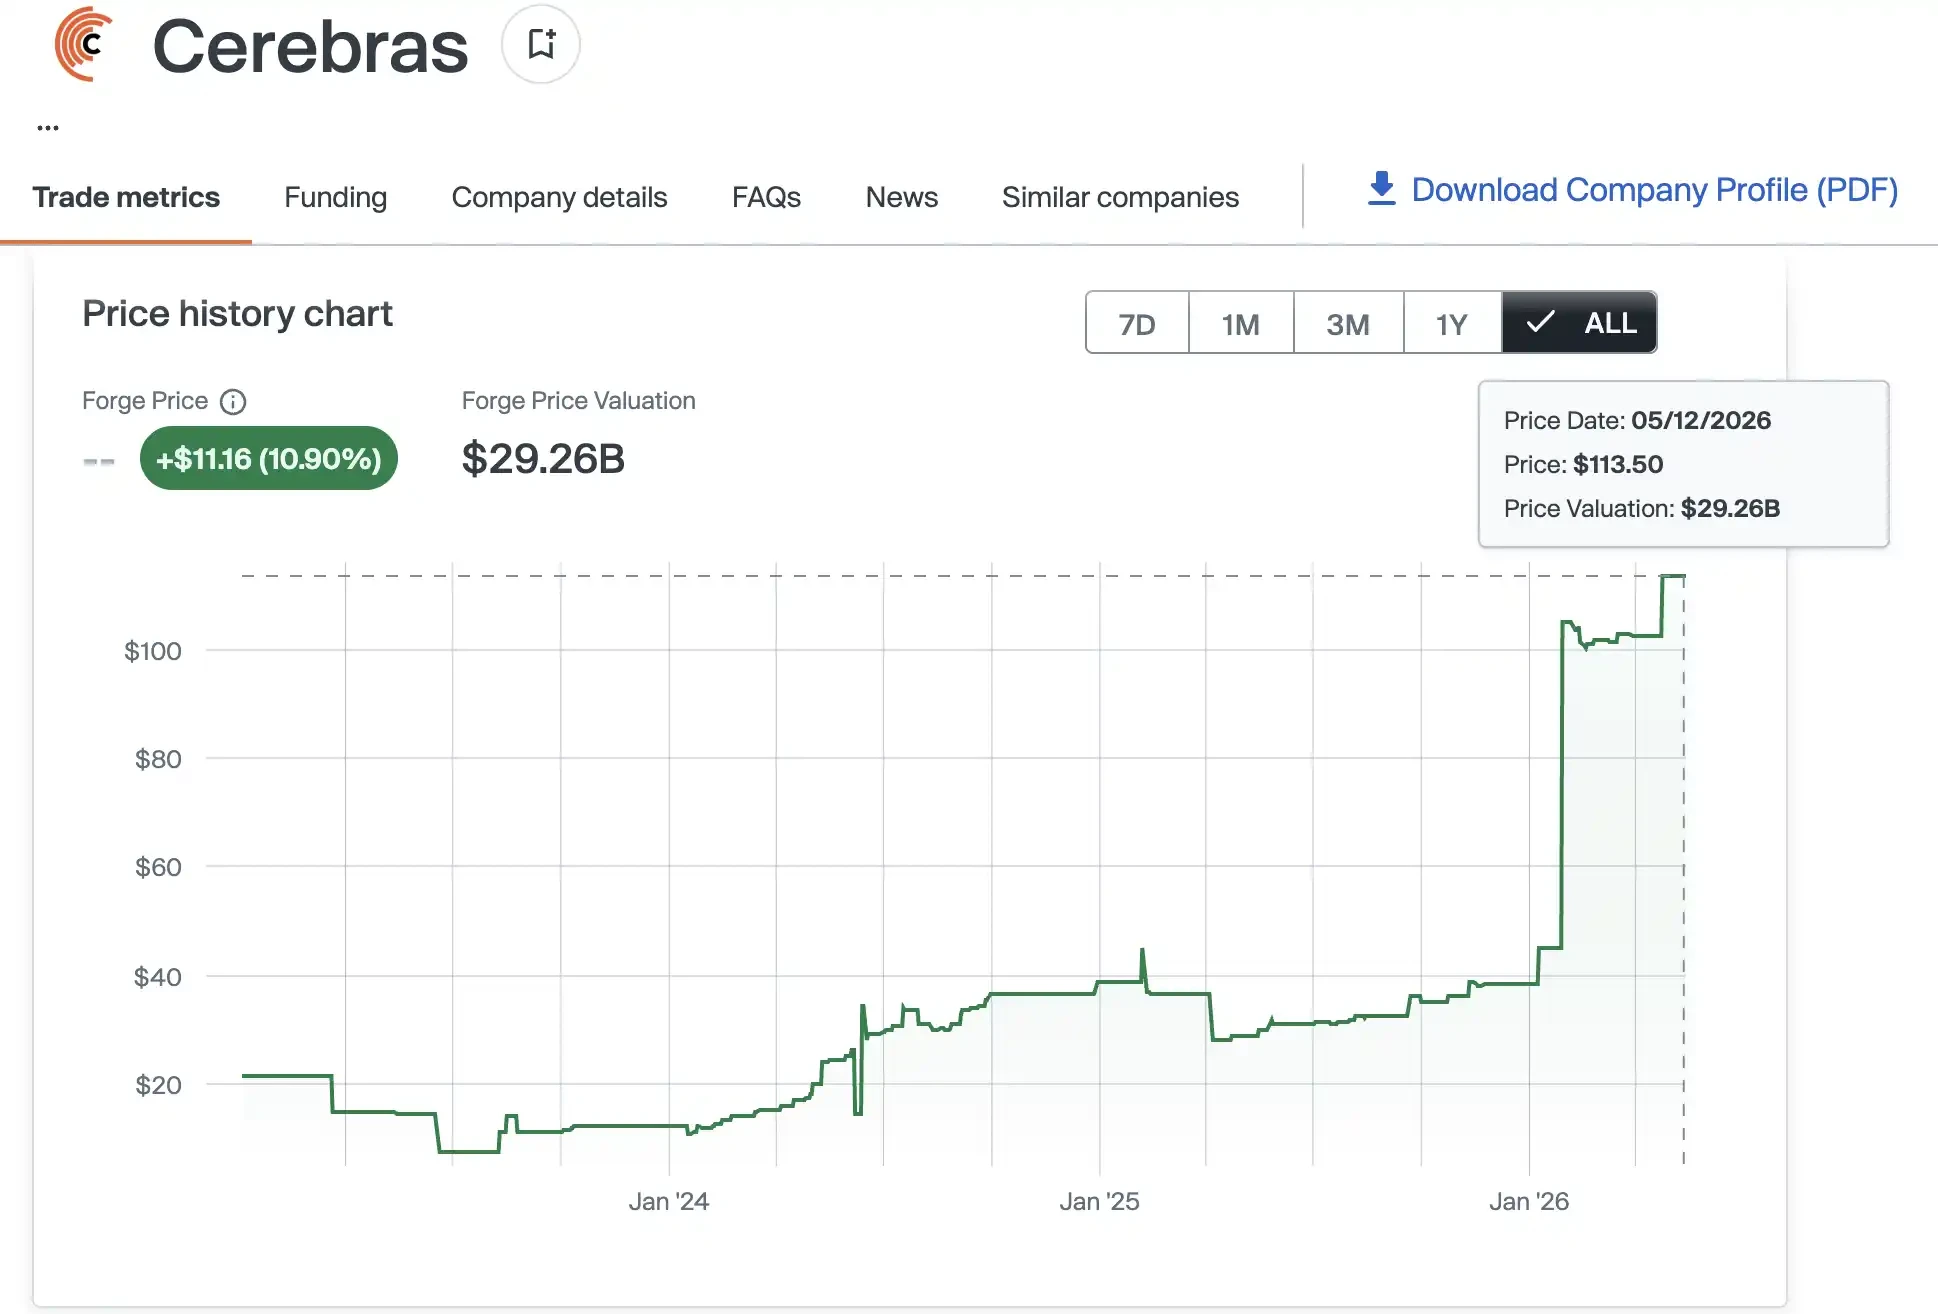Open the Similar companies tab
1938x1314 pixels.
pyautogui.click(x=1120, y=197)
